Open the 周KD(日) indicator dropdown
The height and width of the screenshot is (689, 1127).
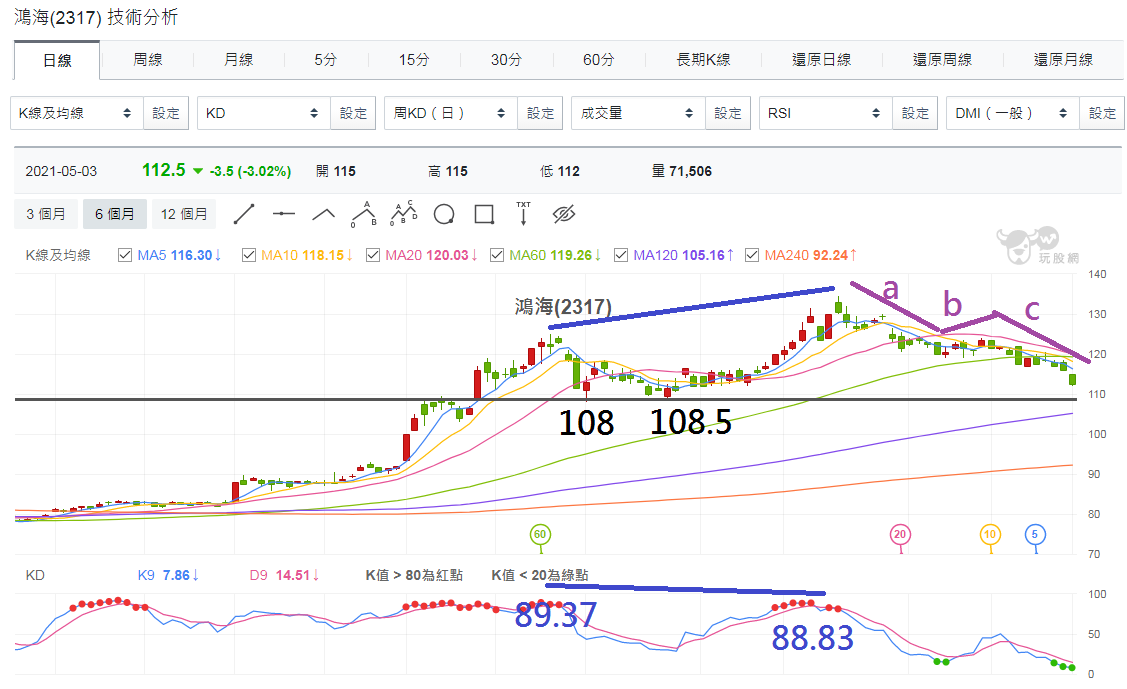[451, 114]
